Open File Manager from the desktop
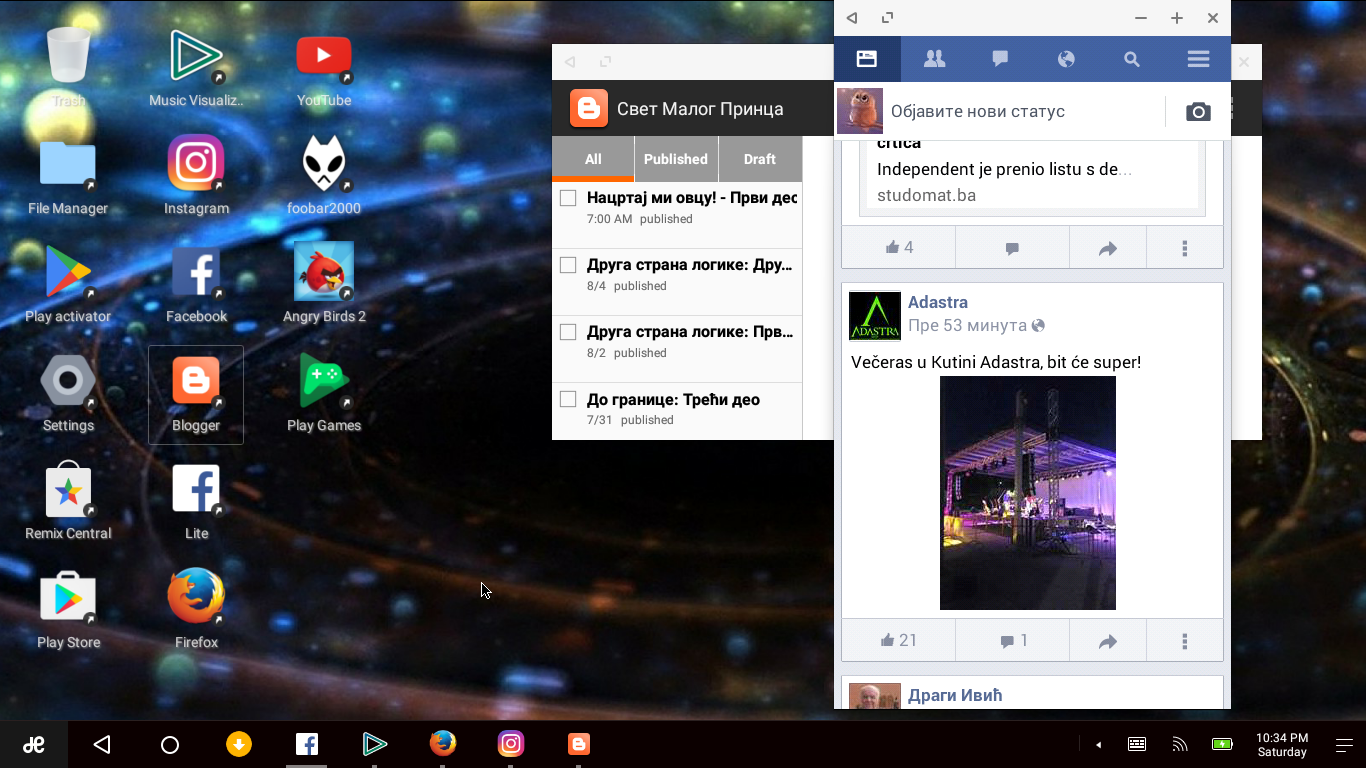1366x768 pixels. click(x=68, y=175)
